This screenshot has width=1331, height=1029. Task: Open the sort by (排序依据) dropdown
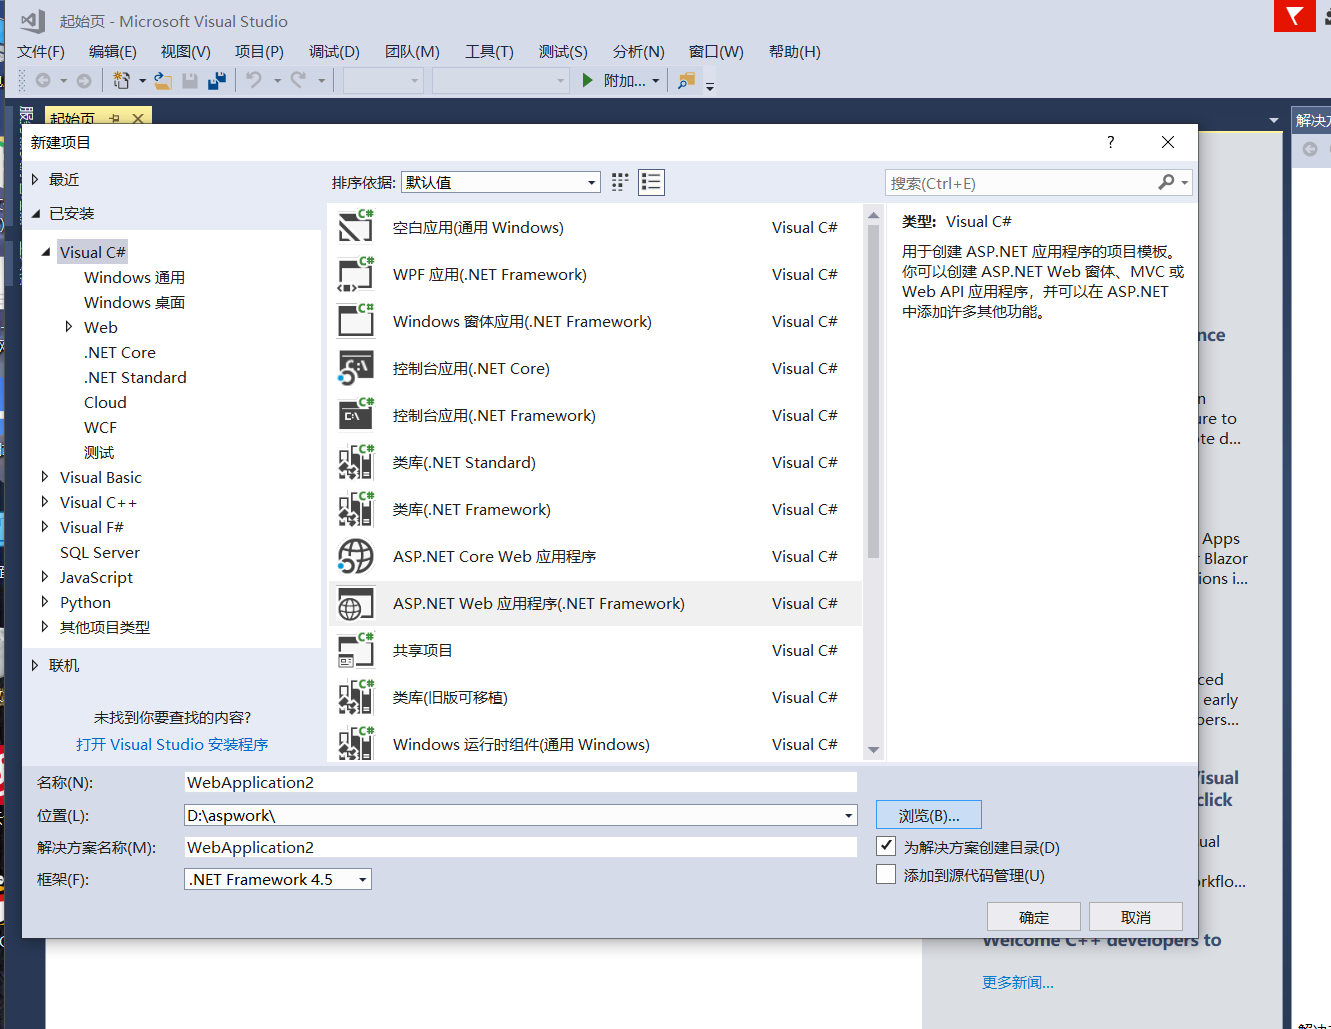coord(501,182)
